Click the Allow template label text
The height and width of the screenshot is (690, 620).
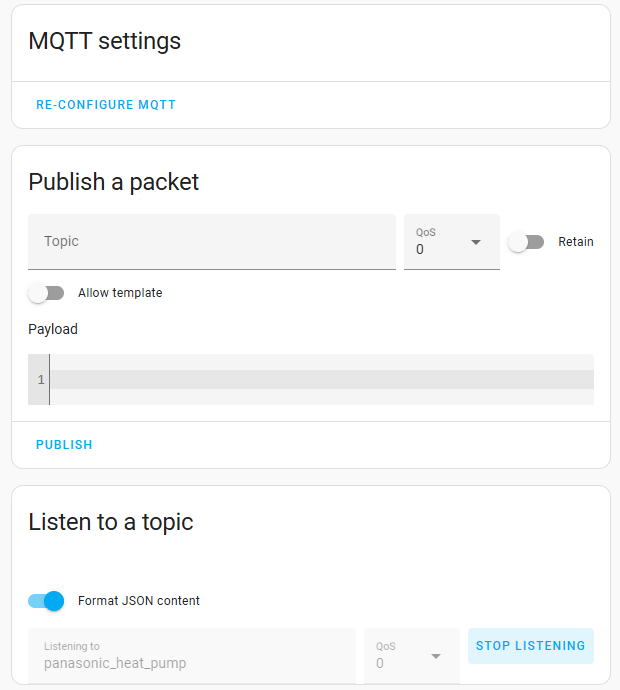coord(120,293)
